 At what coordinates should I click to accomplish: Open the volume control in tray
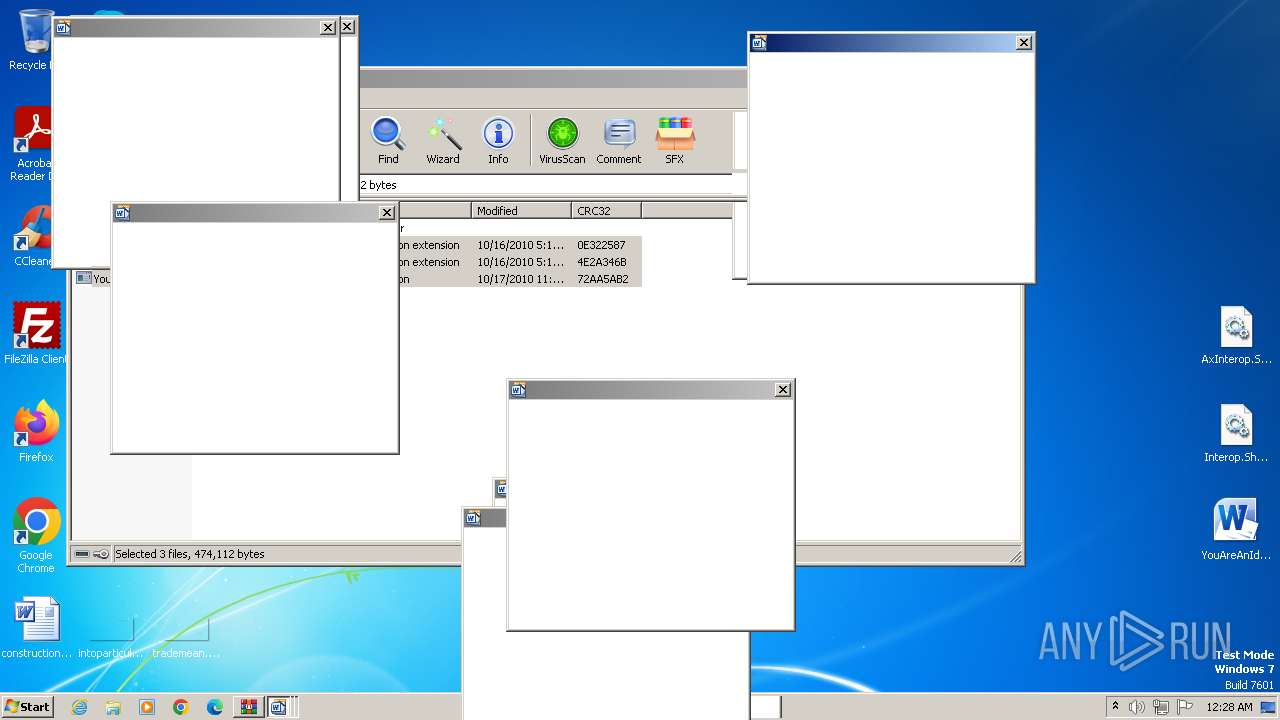[x=1137, y=707]
